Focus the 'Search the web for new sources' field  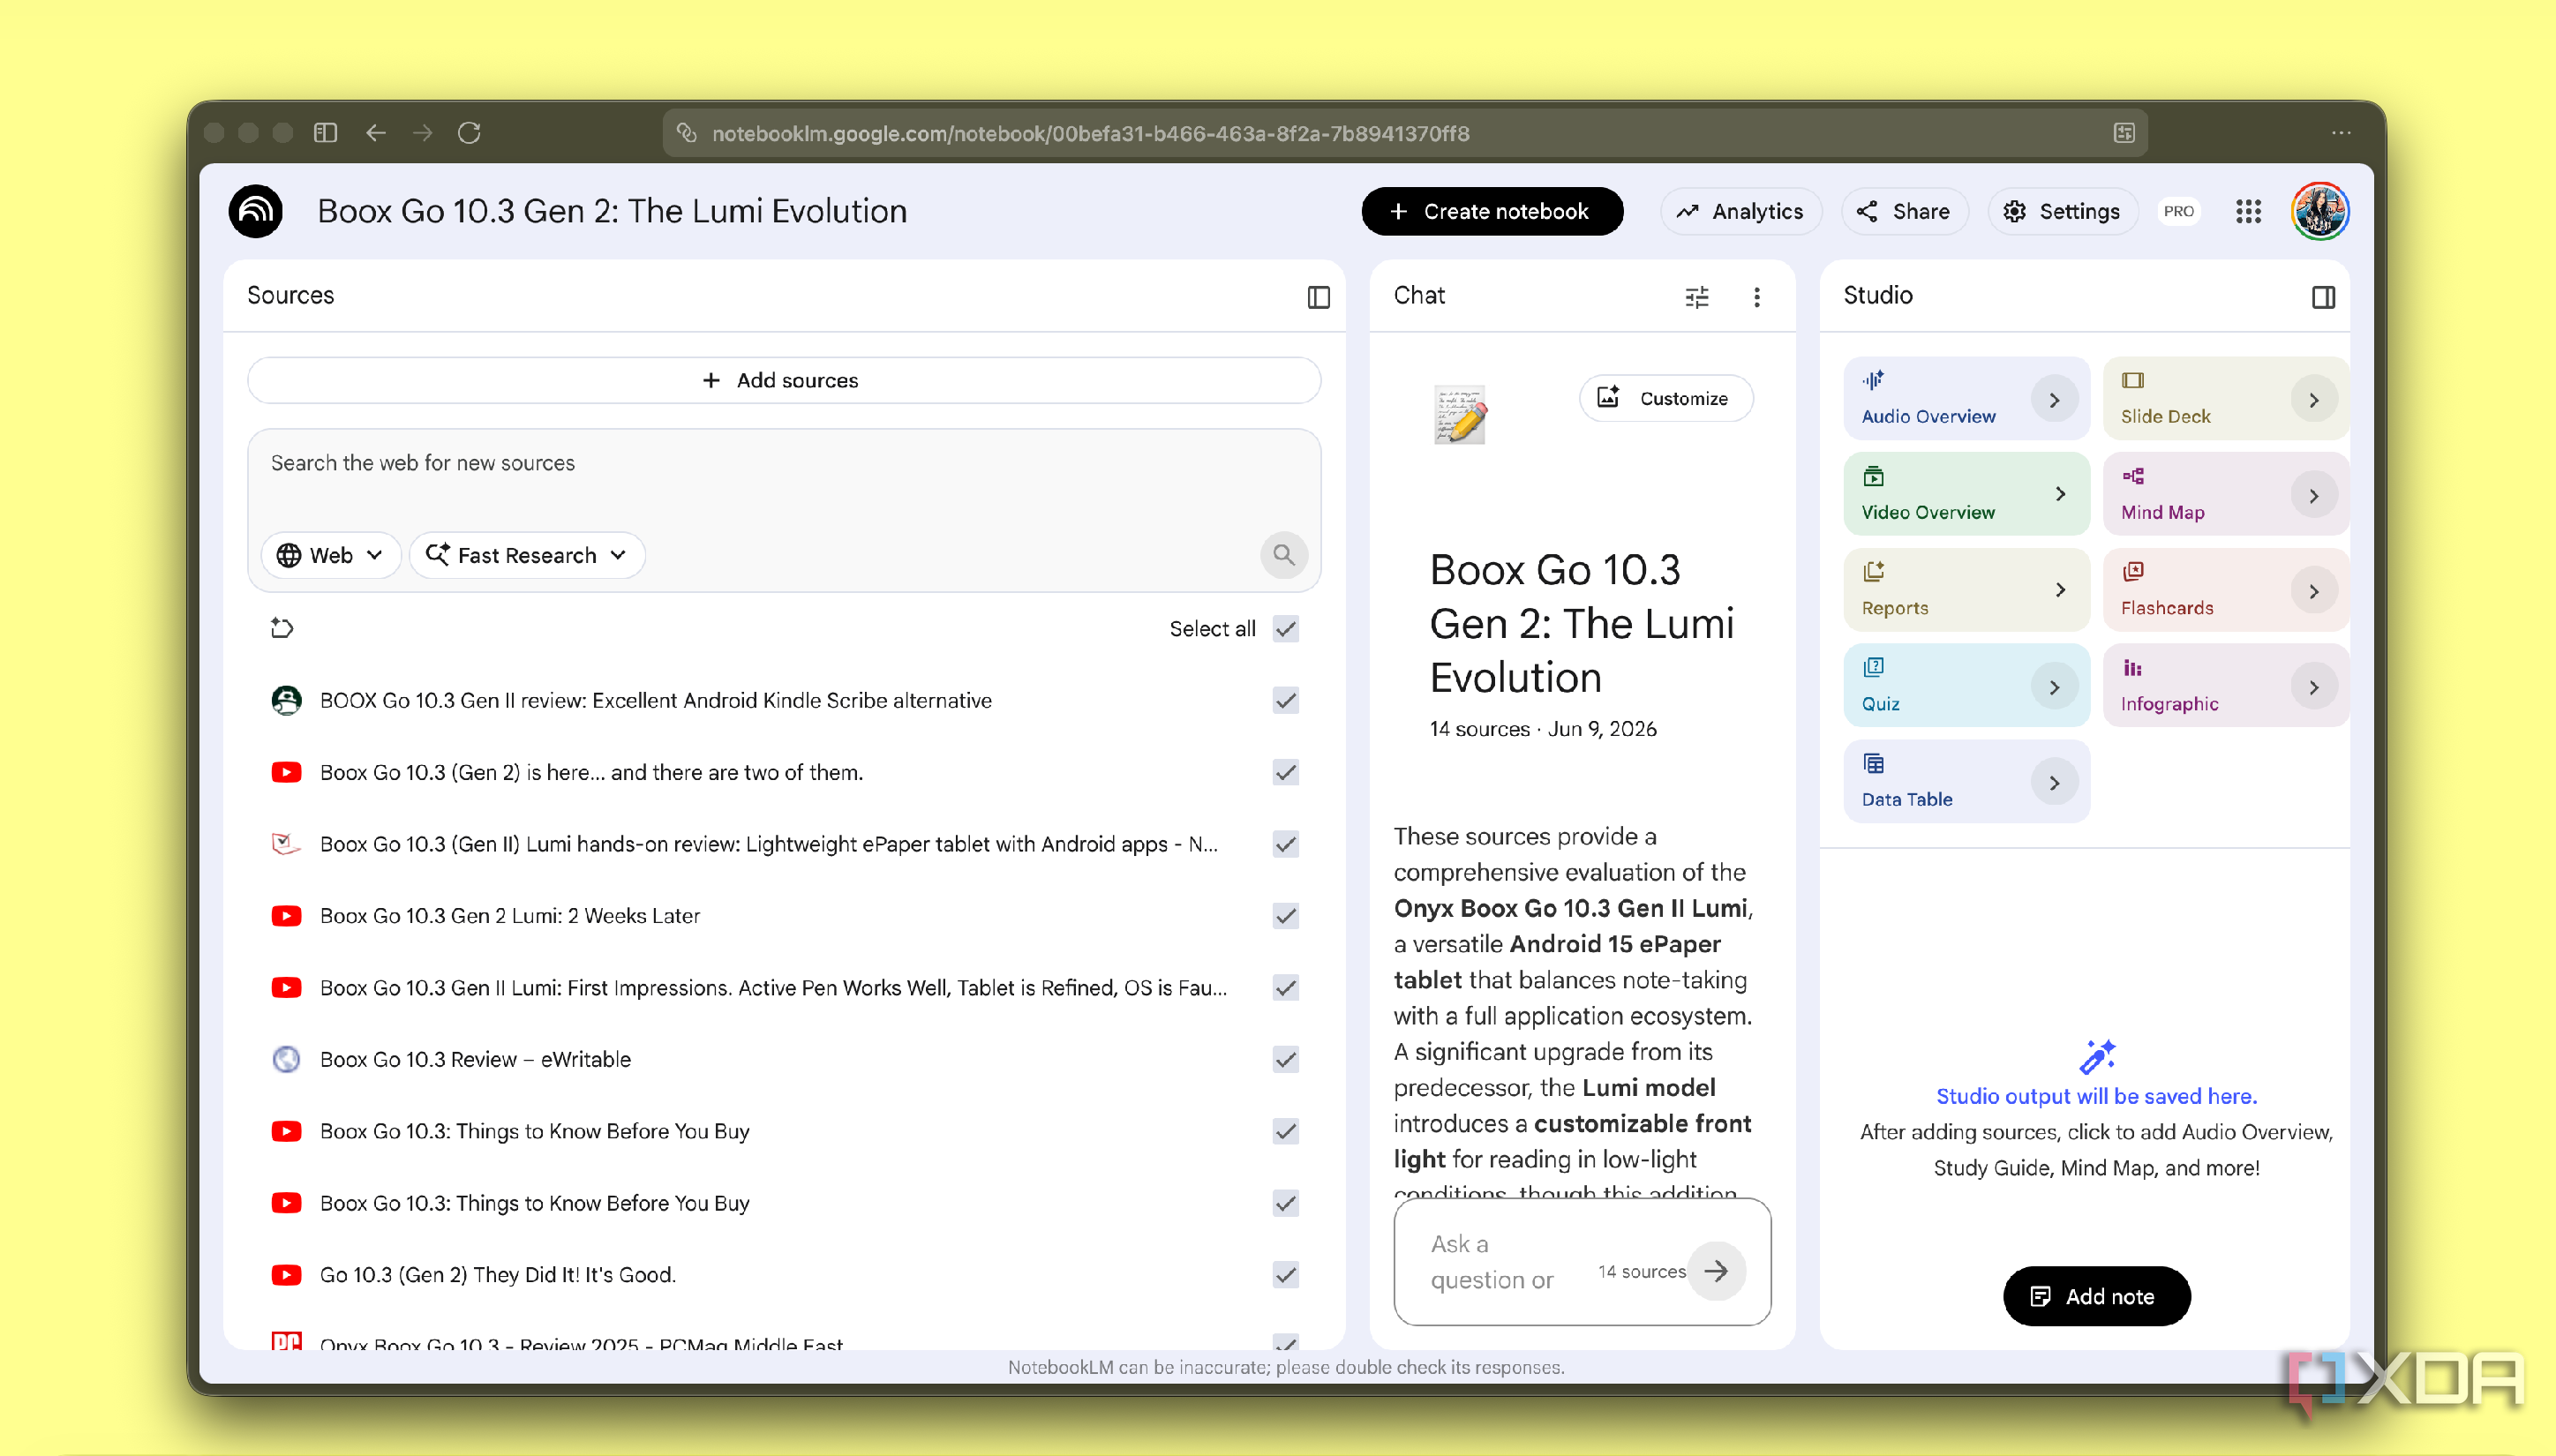[x=783, y=463]
